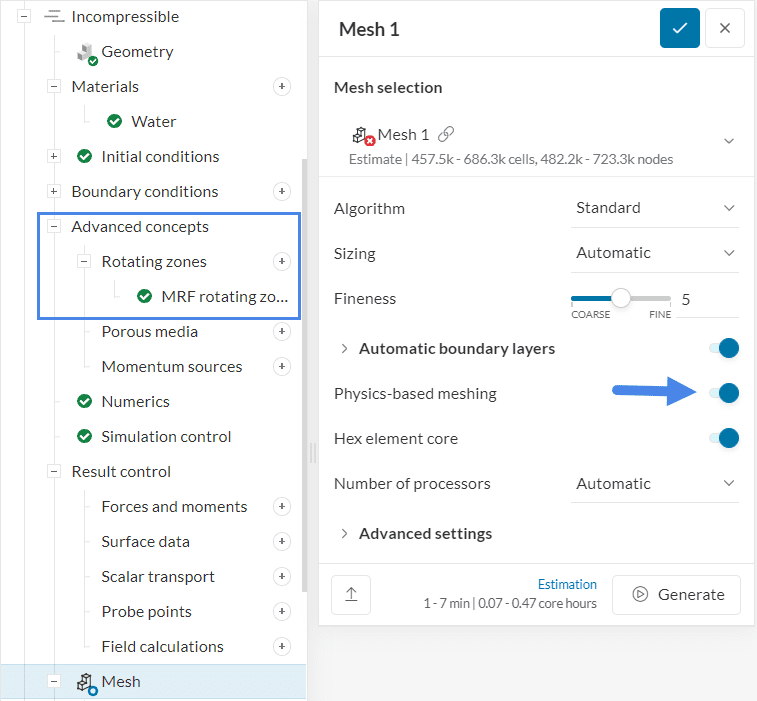Select Numerics in the simulation tree
The image size is (757, 701).
pyautogui.click(x=135, y=402)
